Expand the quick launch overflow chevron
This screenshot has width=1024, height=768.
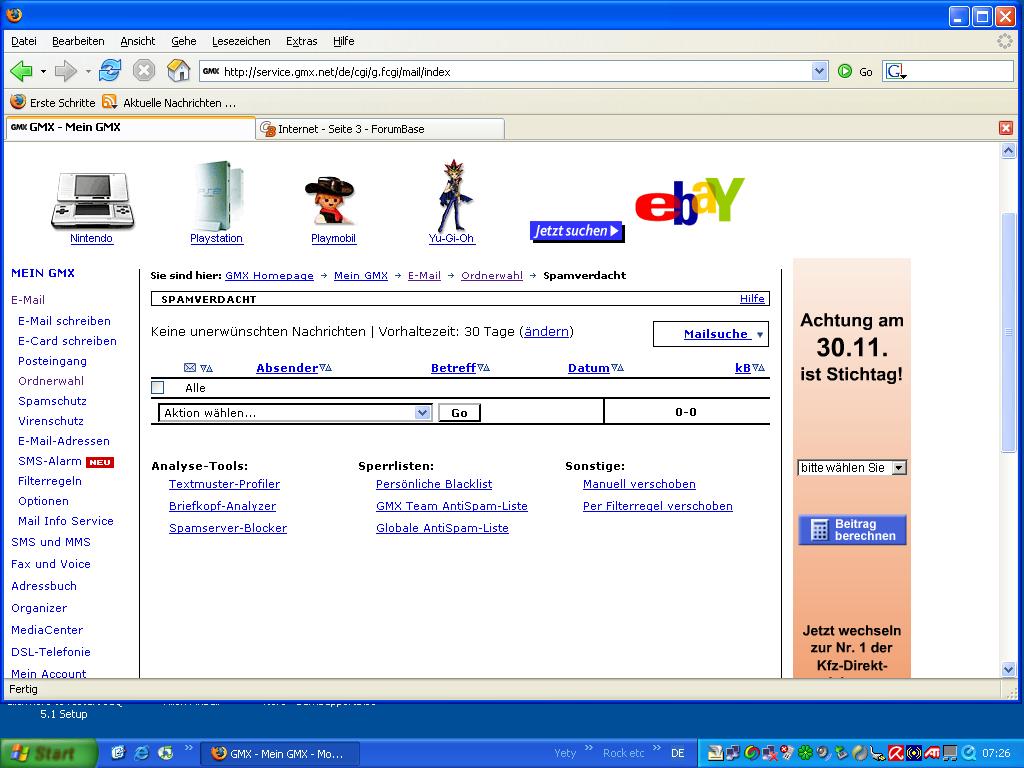tap(189, 747)
